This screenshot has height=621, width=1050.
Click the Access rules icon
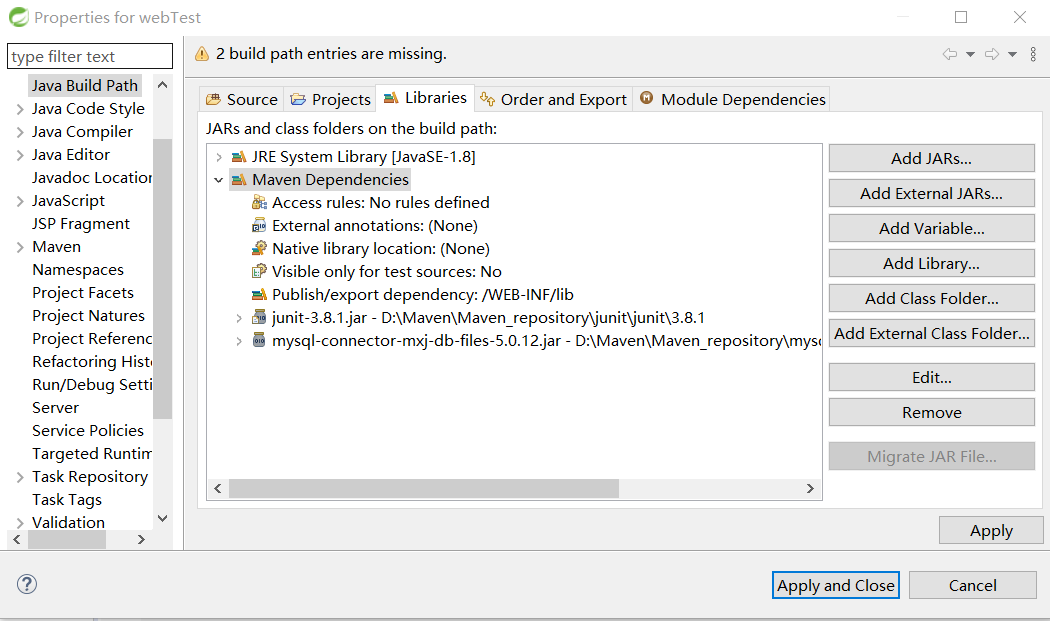259,202
